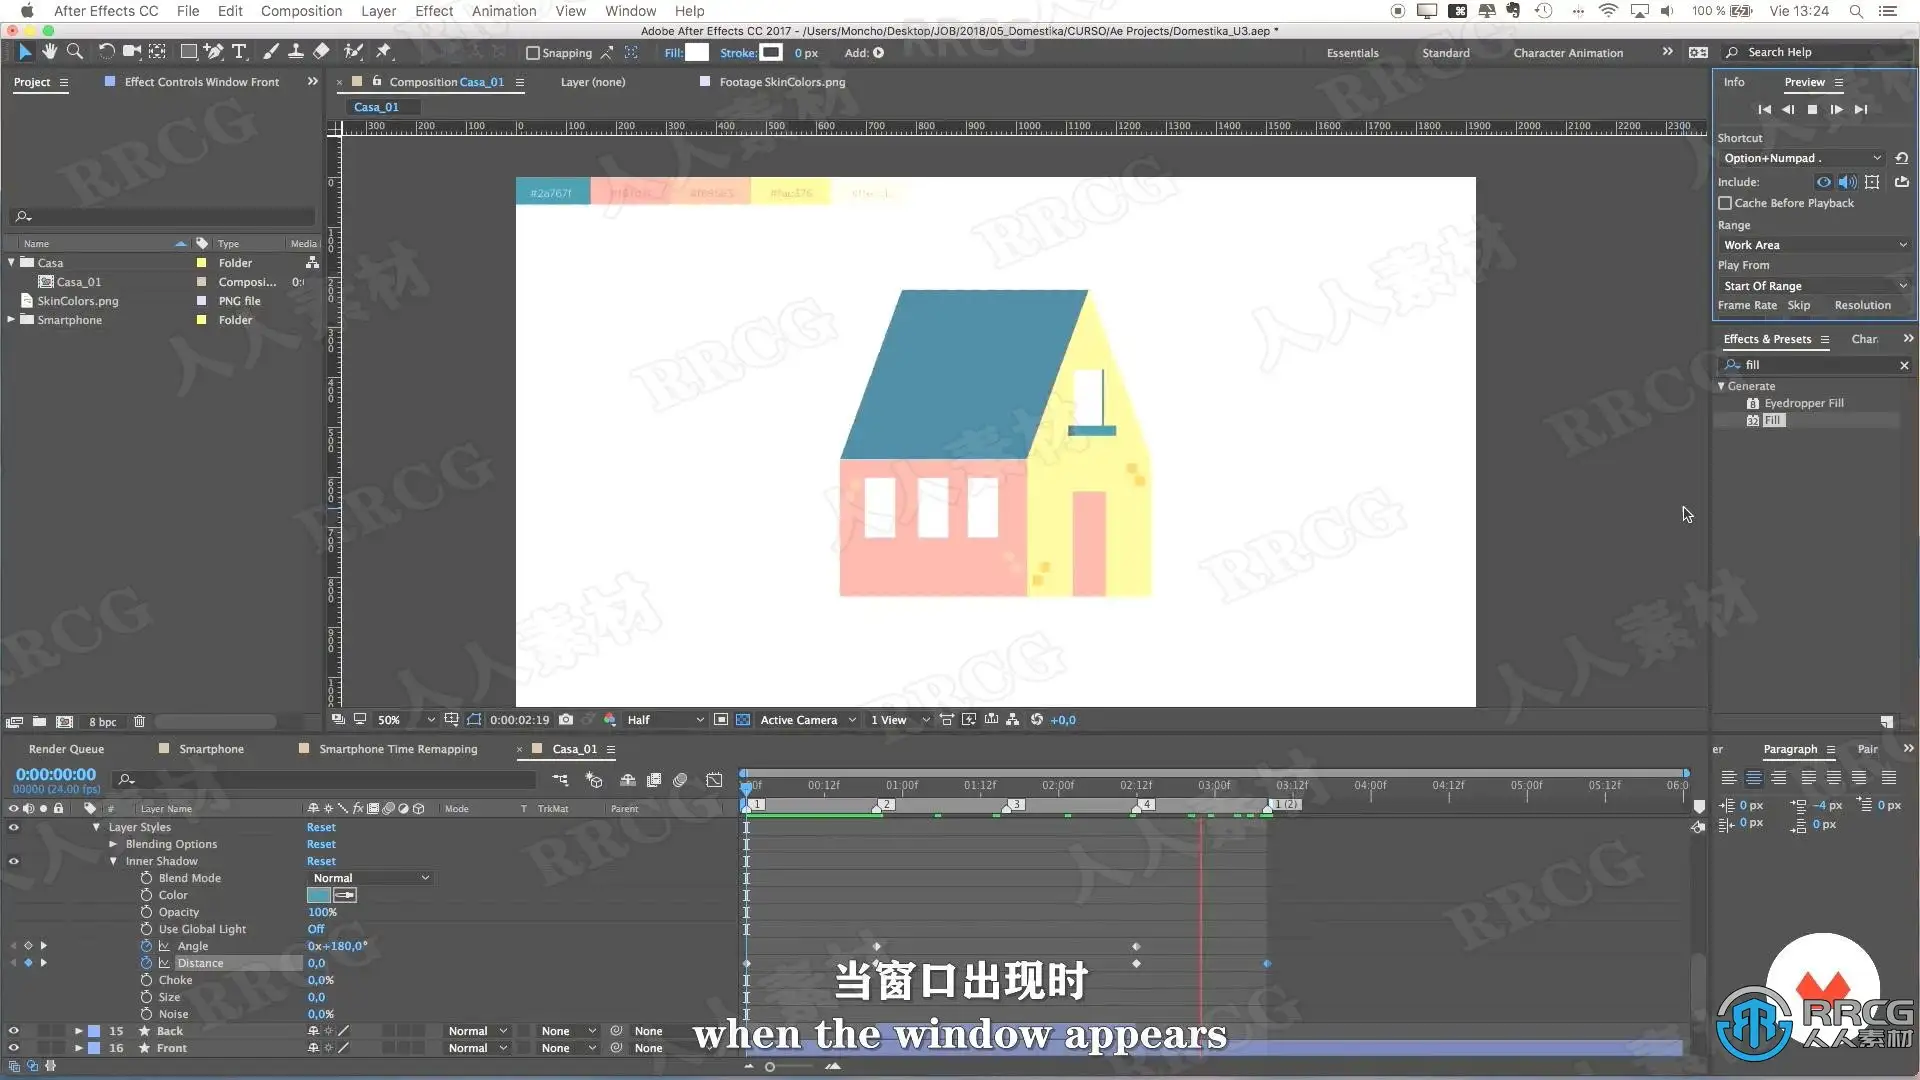The height and width of the screenshot is (1080, 1920).
Task: Select the Puppet Pin tool
Action: click(384, 52)
